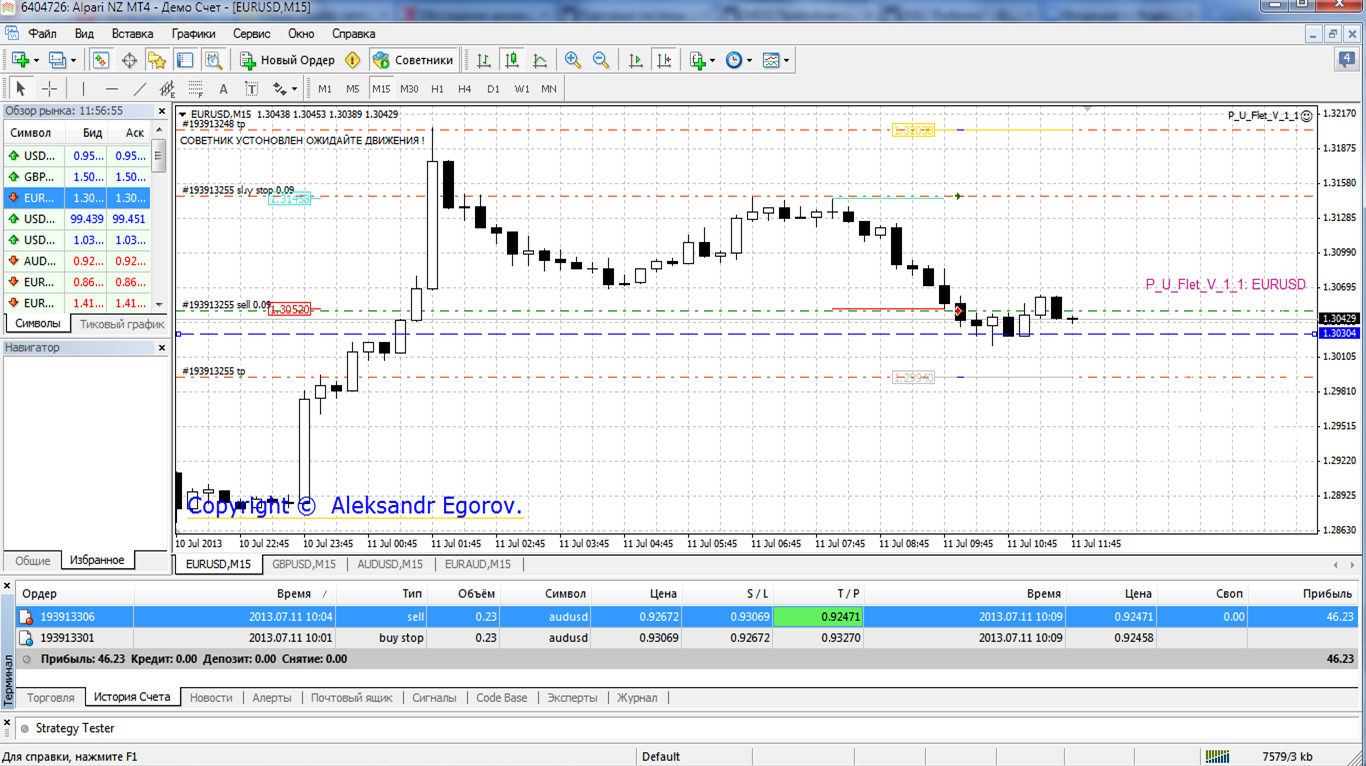Select the W1 timeframe
1366x766 pixels.
coord(521,89)
